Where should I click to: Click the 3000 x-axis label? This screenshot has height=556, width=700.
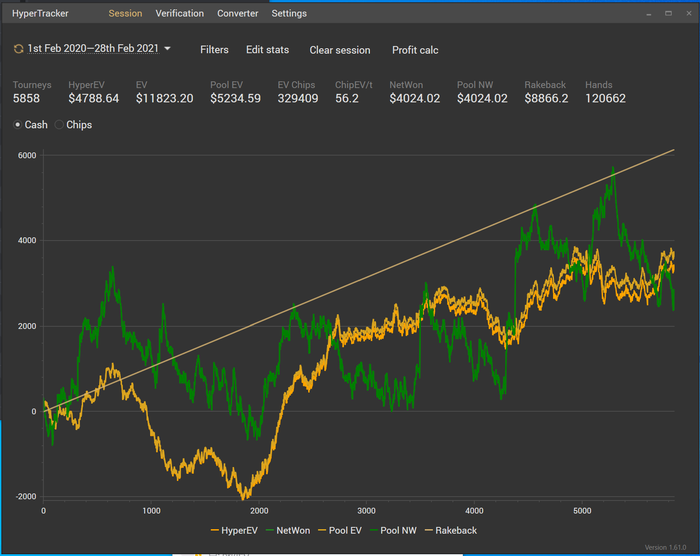coord(366,511)
